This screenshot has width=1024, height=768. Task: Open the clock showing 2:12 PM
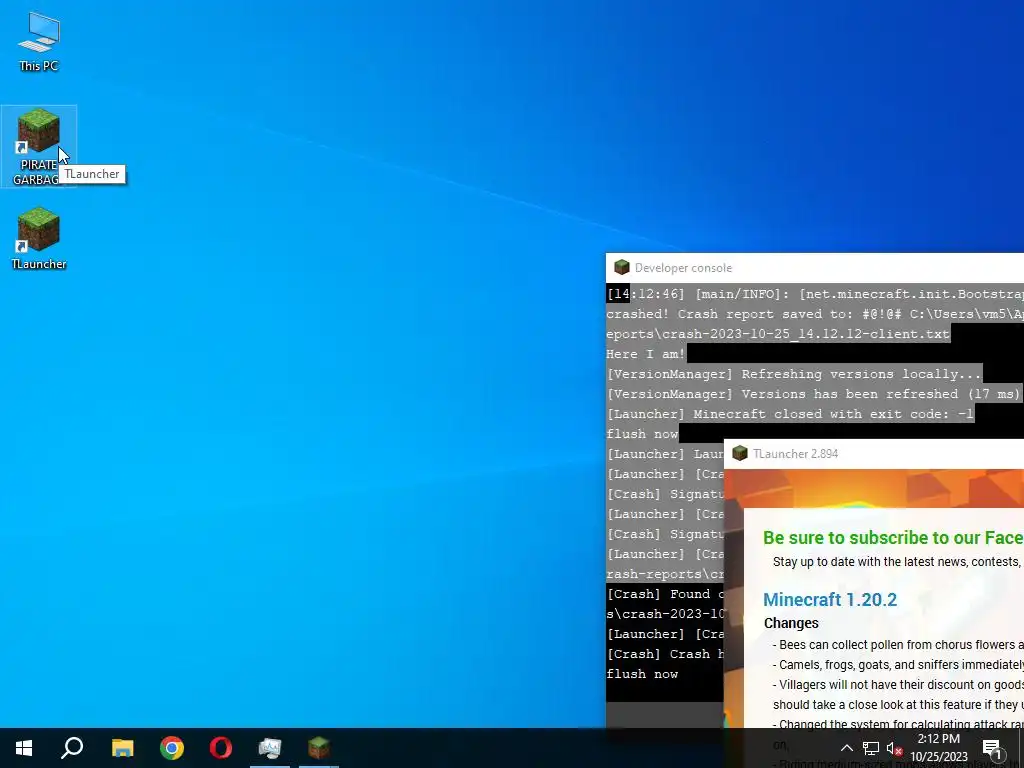[939, 748]
